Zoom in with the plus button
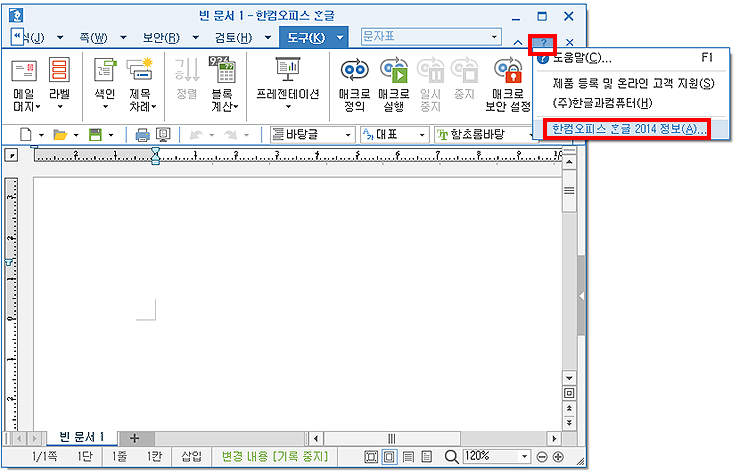740x473 pixels. pos(558,457)
